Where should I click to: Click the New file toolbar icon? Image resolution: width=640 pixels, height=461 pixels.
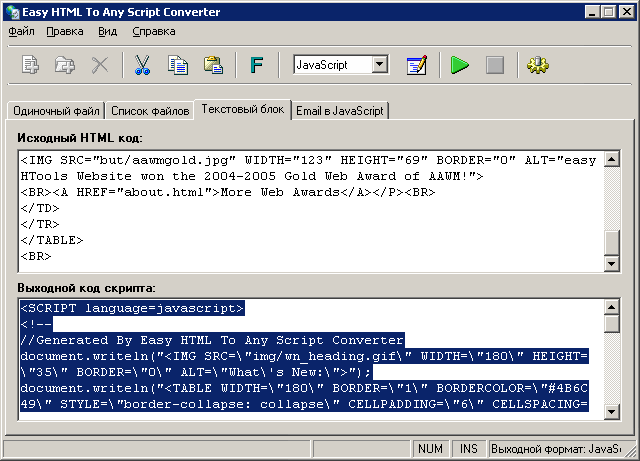[x=31, y=65]
